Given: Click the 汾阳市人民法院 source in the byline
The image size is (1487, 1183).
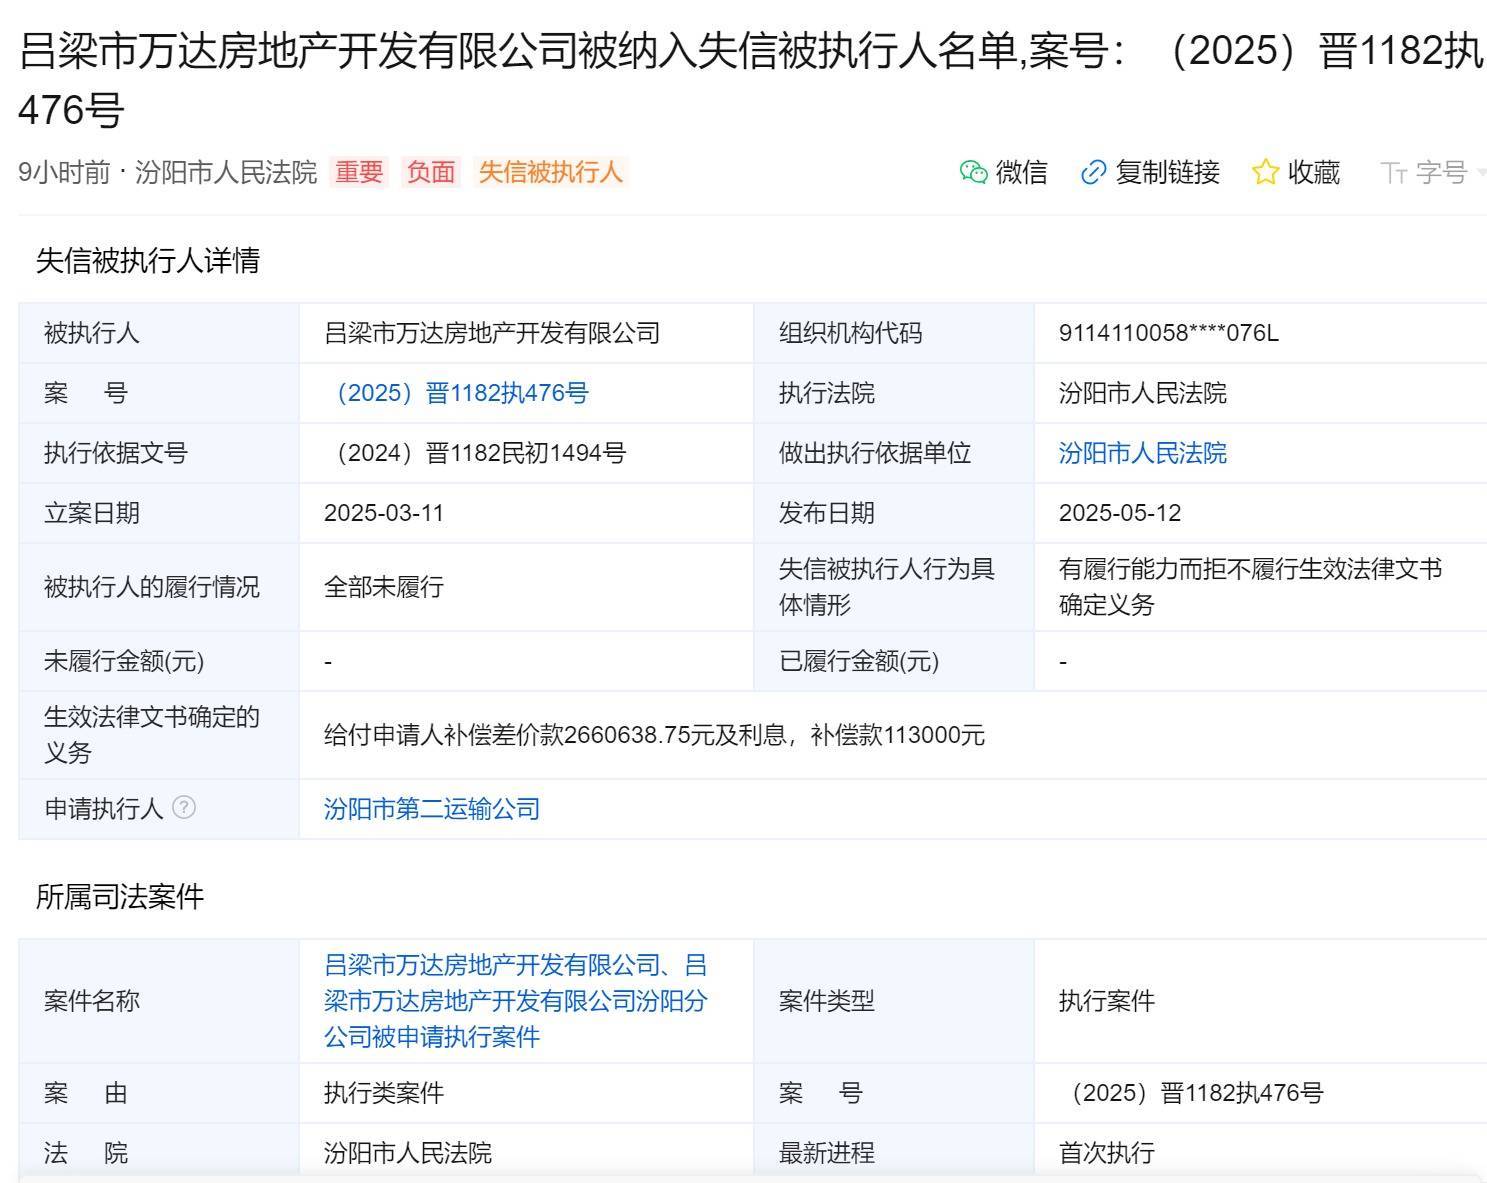Looking at the screenshot, I should click(226, 172).
